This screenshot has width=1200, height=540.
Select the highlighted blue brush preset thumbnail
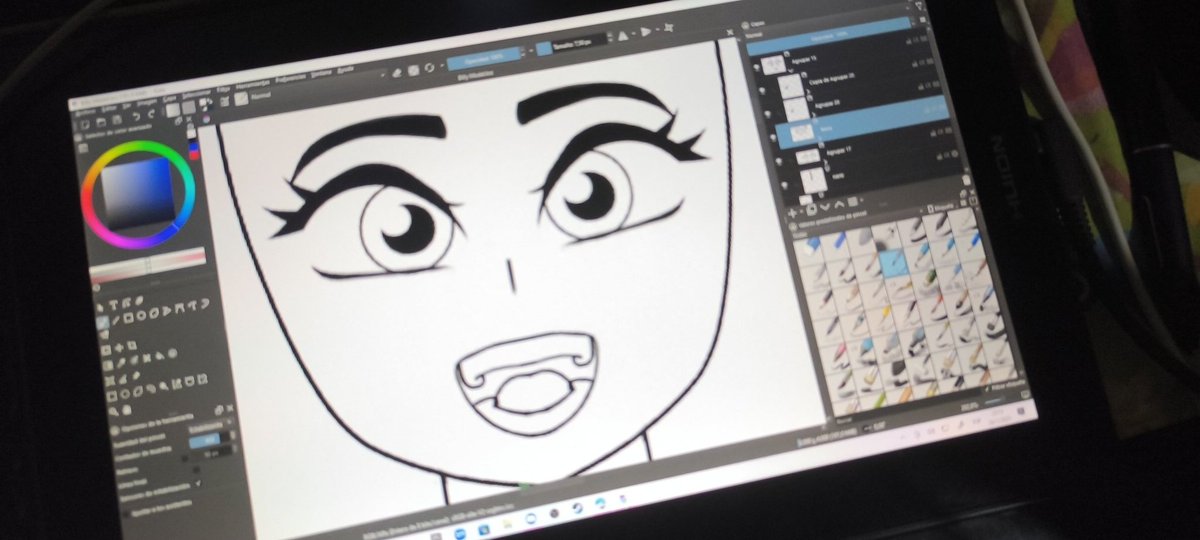[894, 263]
